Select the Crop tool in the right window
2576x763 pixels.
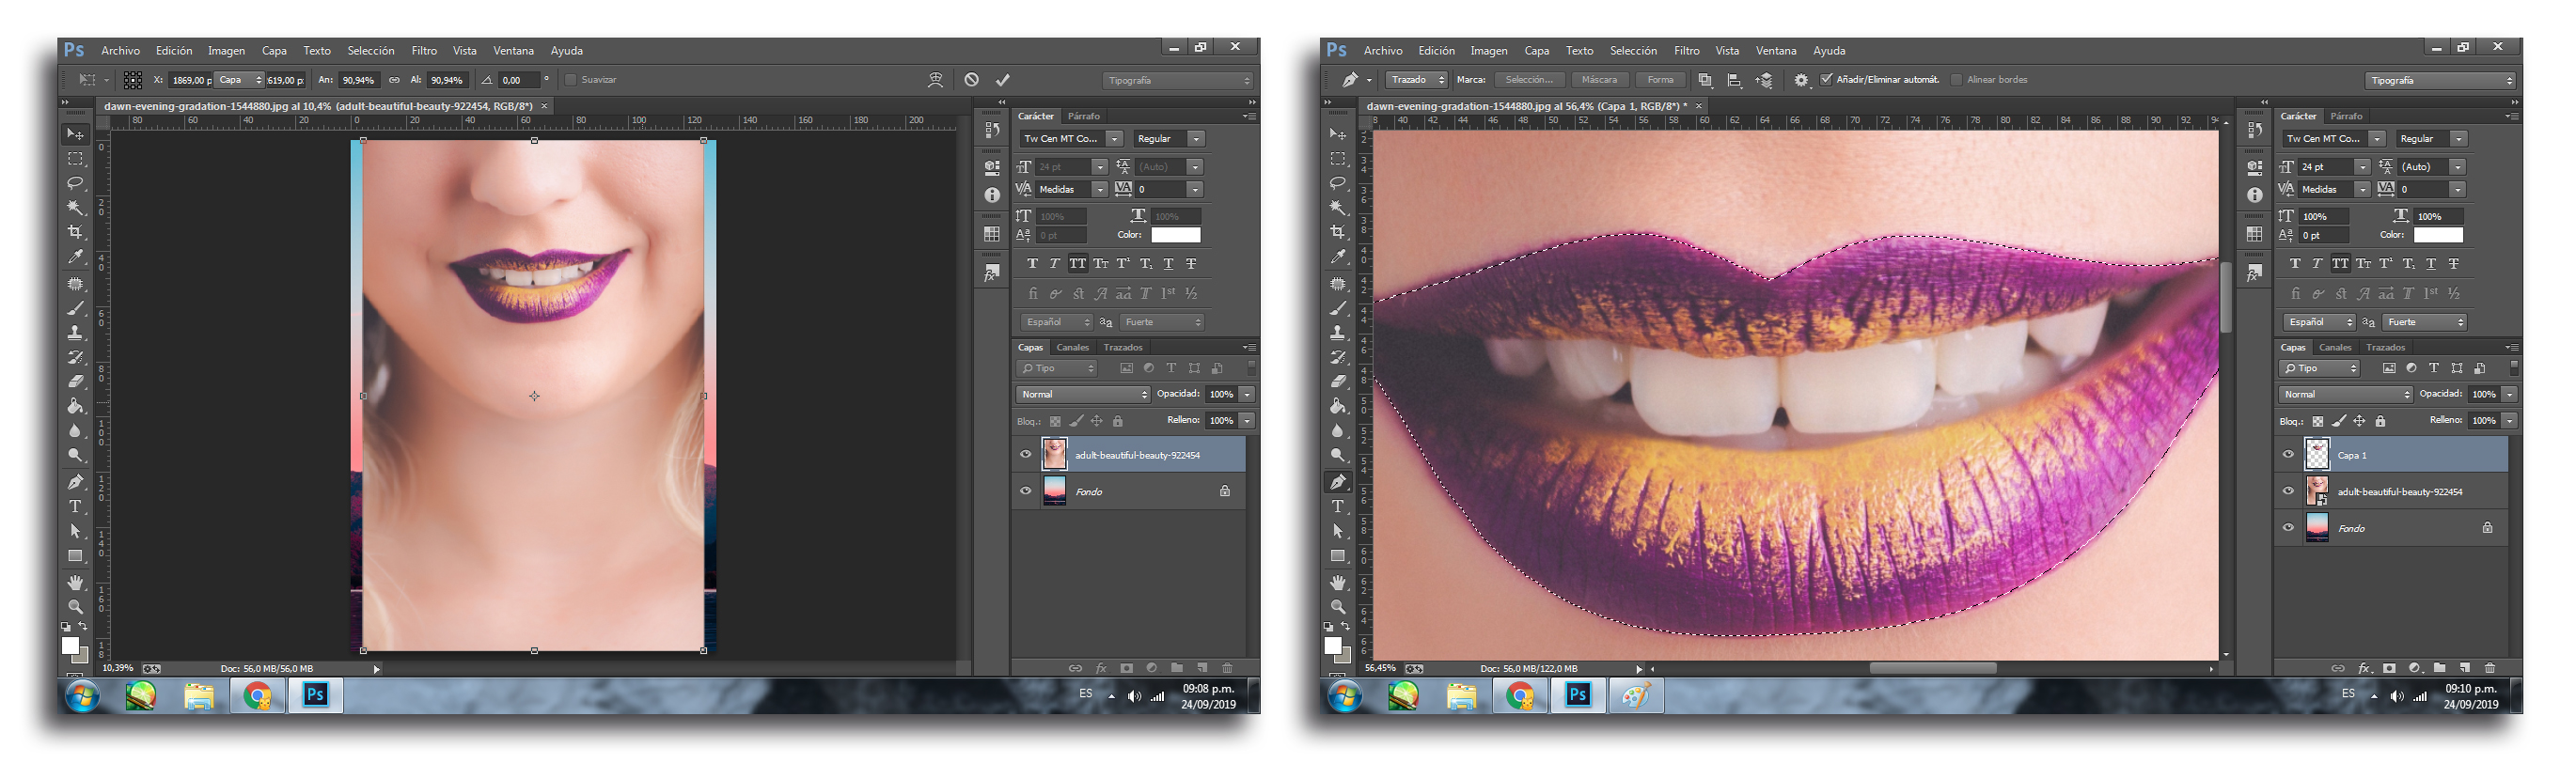click(1338, 232)
